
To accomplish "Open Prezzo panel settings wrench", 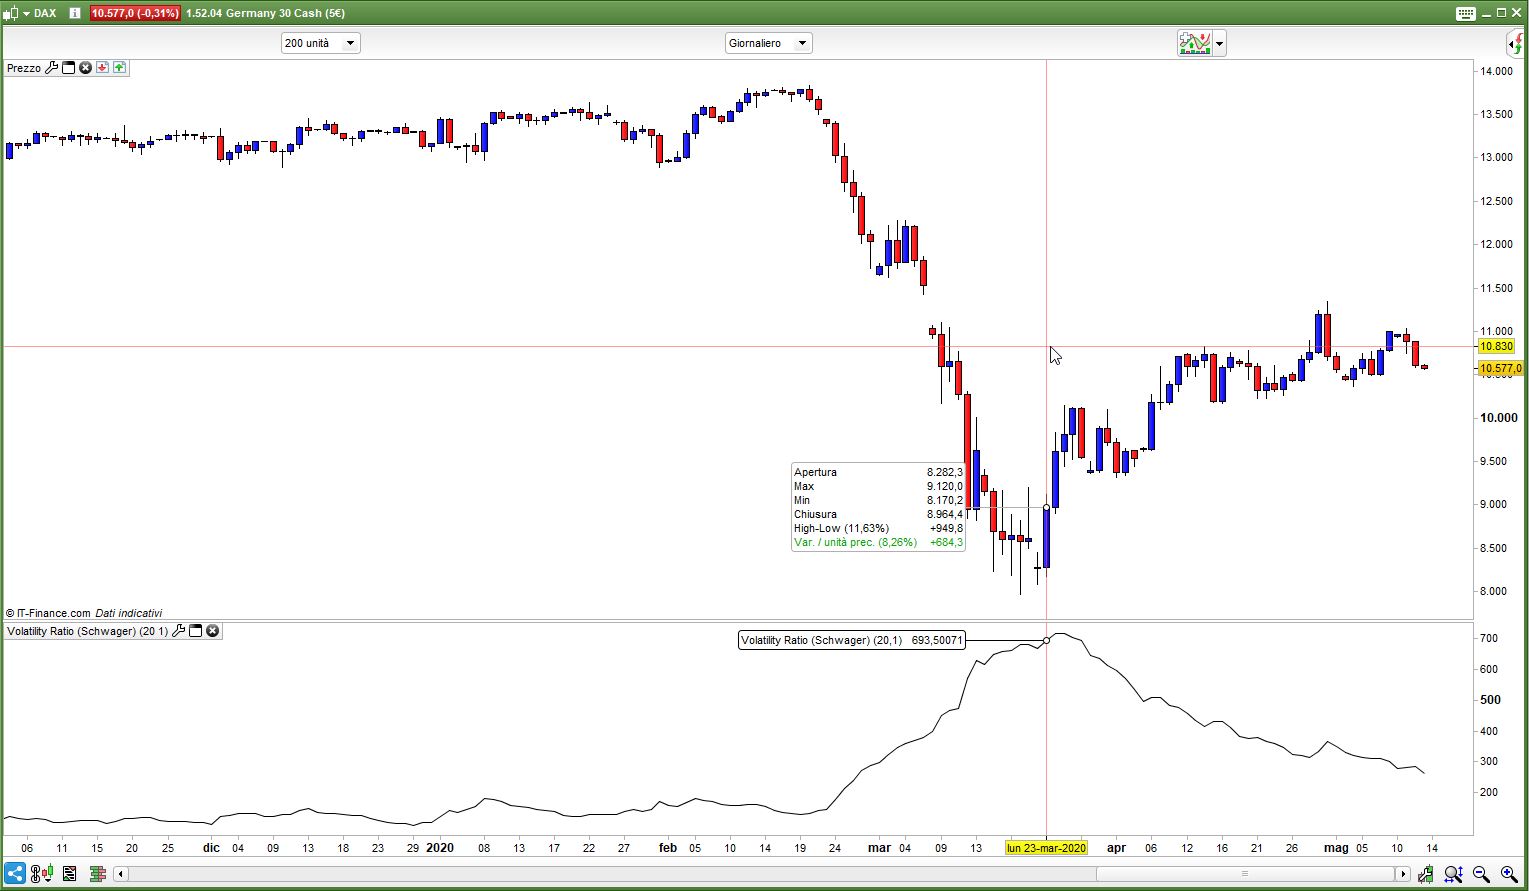I will tap(52, 68).
